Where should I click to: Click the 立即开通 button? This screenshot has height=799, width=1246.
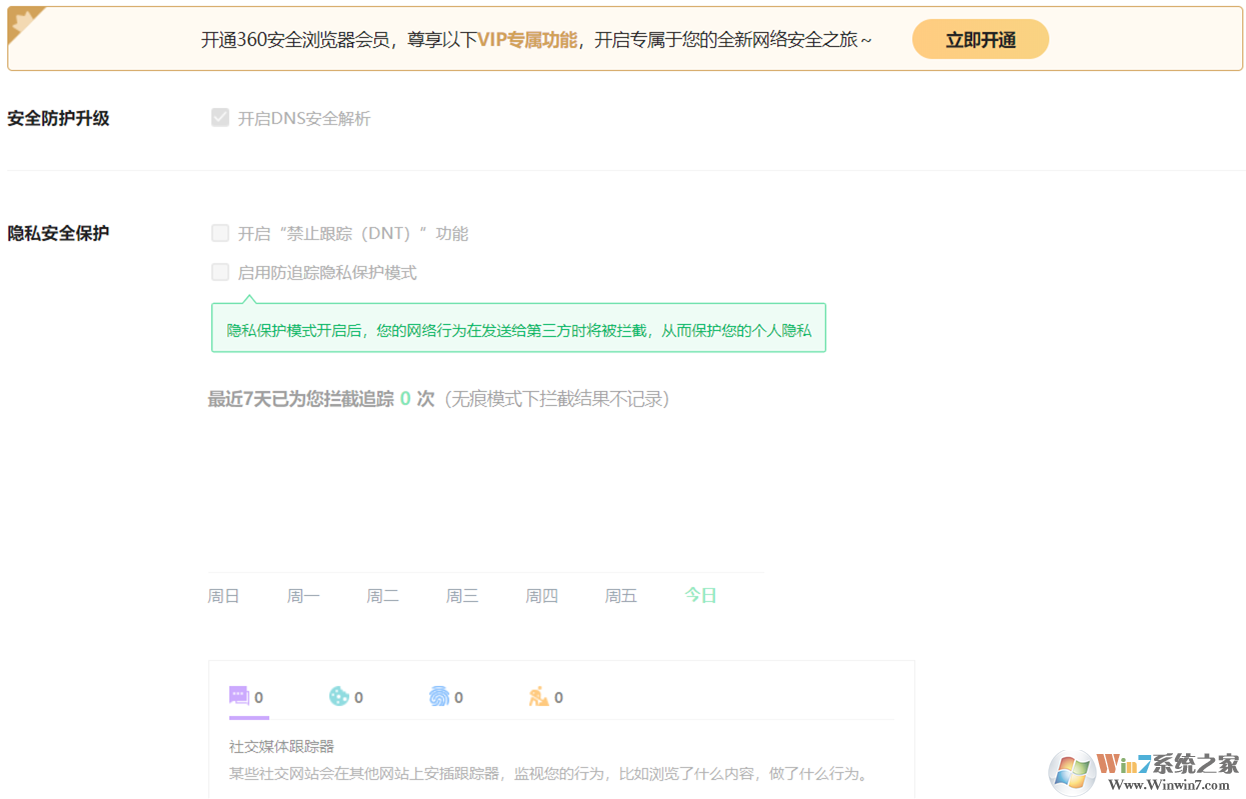(980, 38)
